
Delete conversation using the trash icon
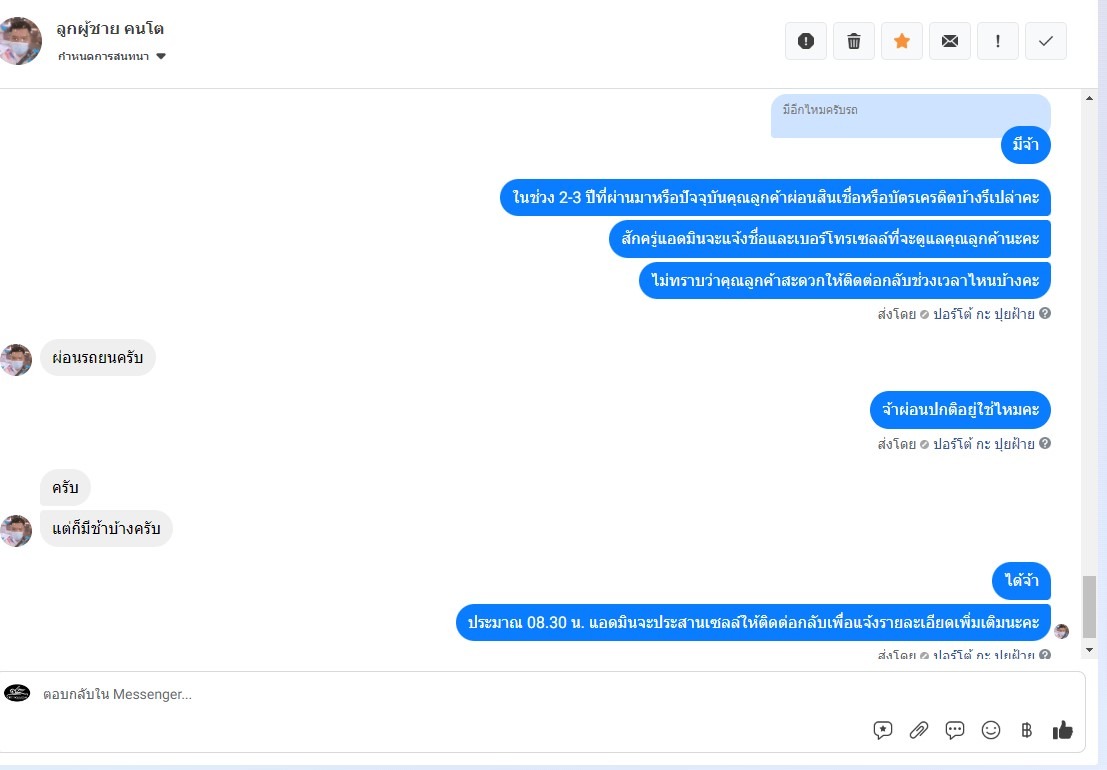[x=854, y=41]
